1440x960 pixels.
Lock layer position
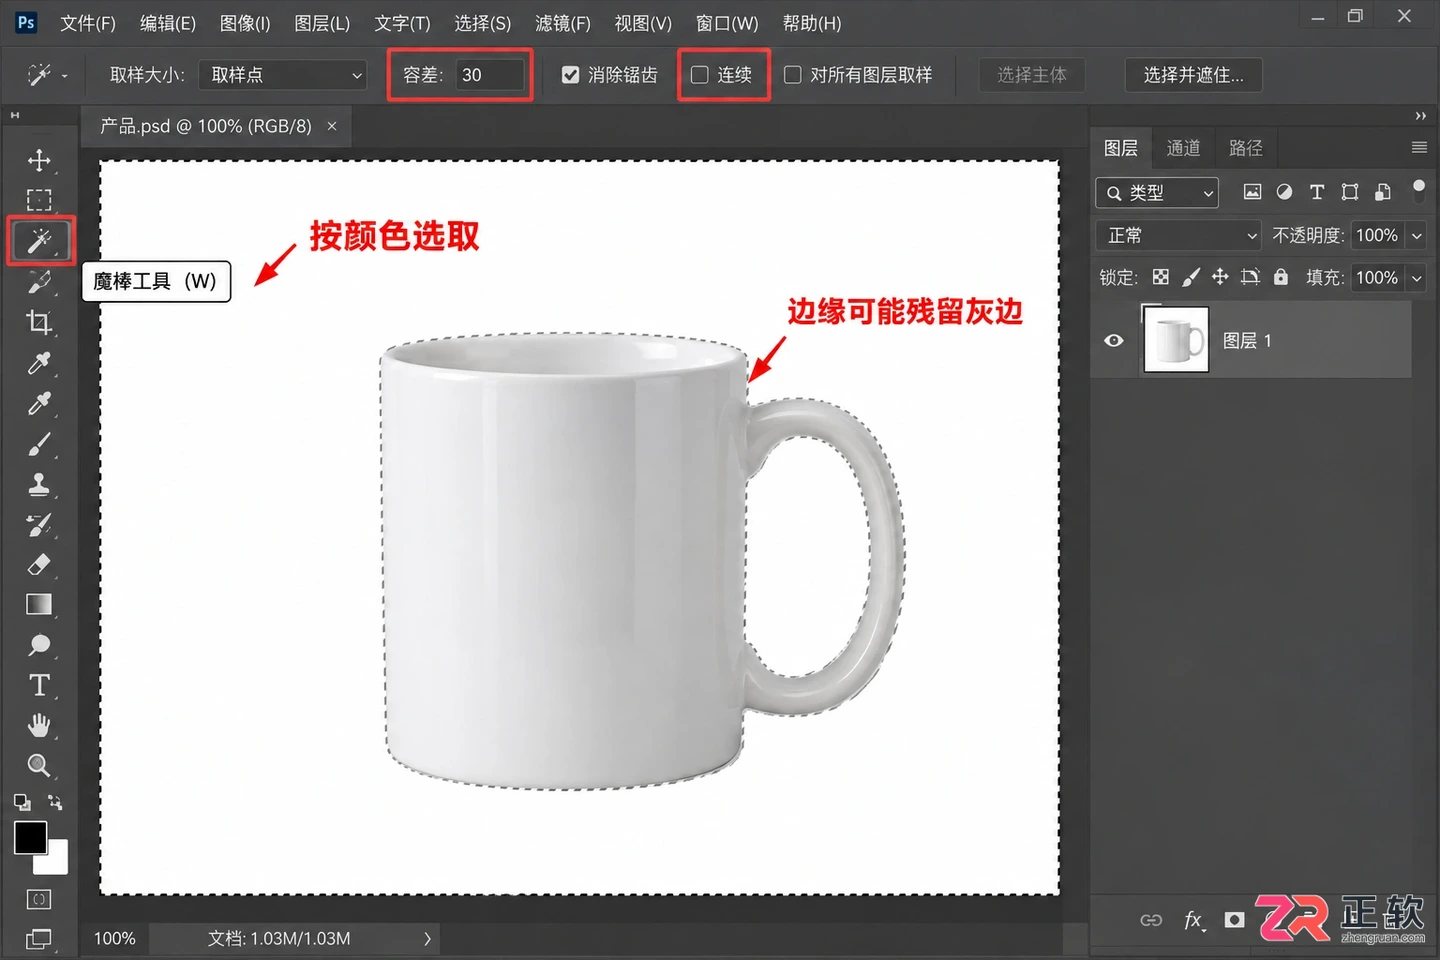(x=1220, y=277)
